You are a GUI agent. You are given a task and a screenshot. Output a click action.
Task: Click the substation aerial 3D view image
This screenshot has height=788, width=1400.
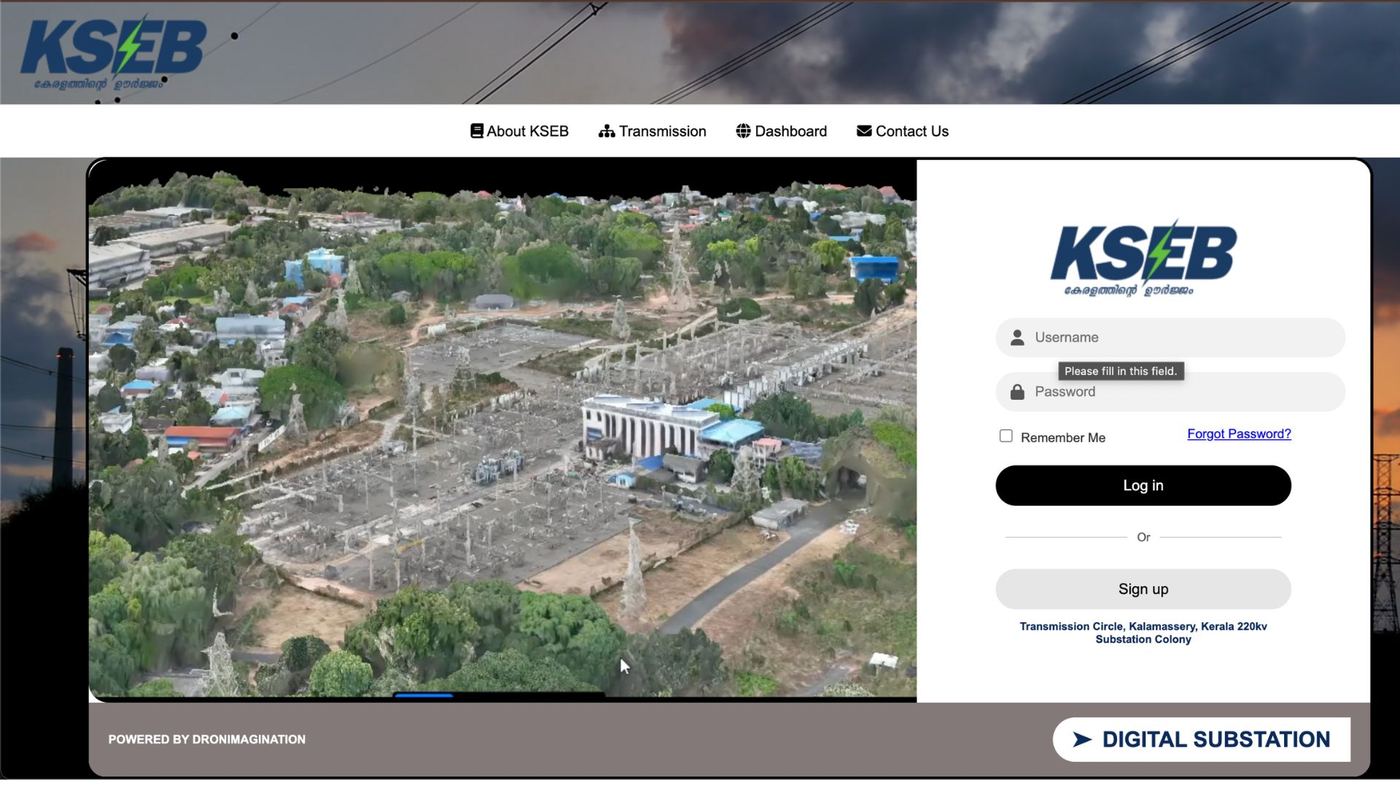tap(503, 431)
